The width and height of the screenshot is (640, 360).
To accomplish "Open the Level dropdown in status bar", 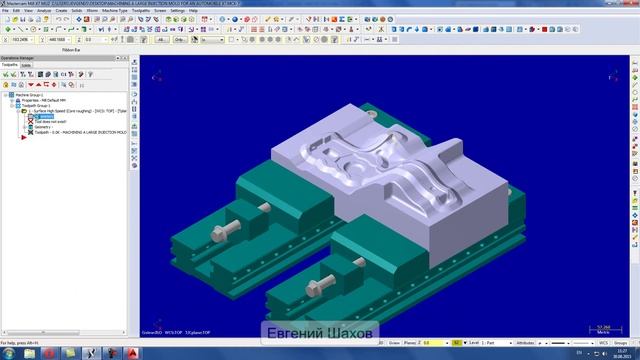I will (x=511, y=343).
